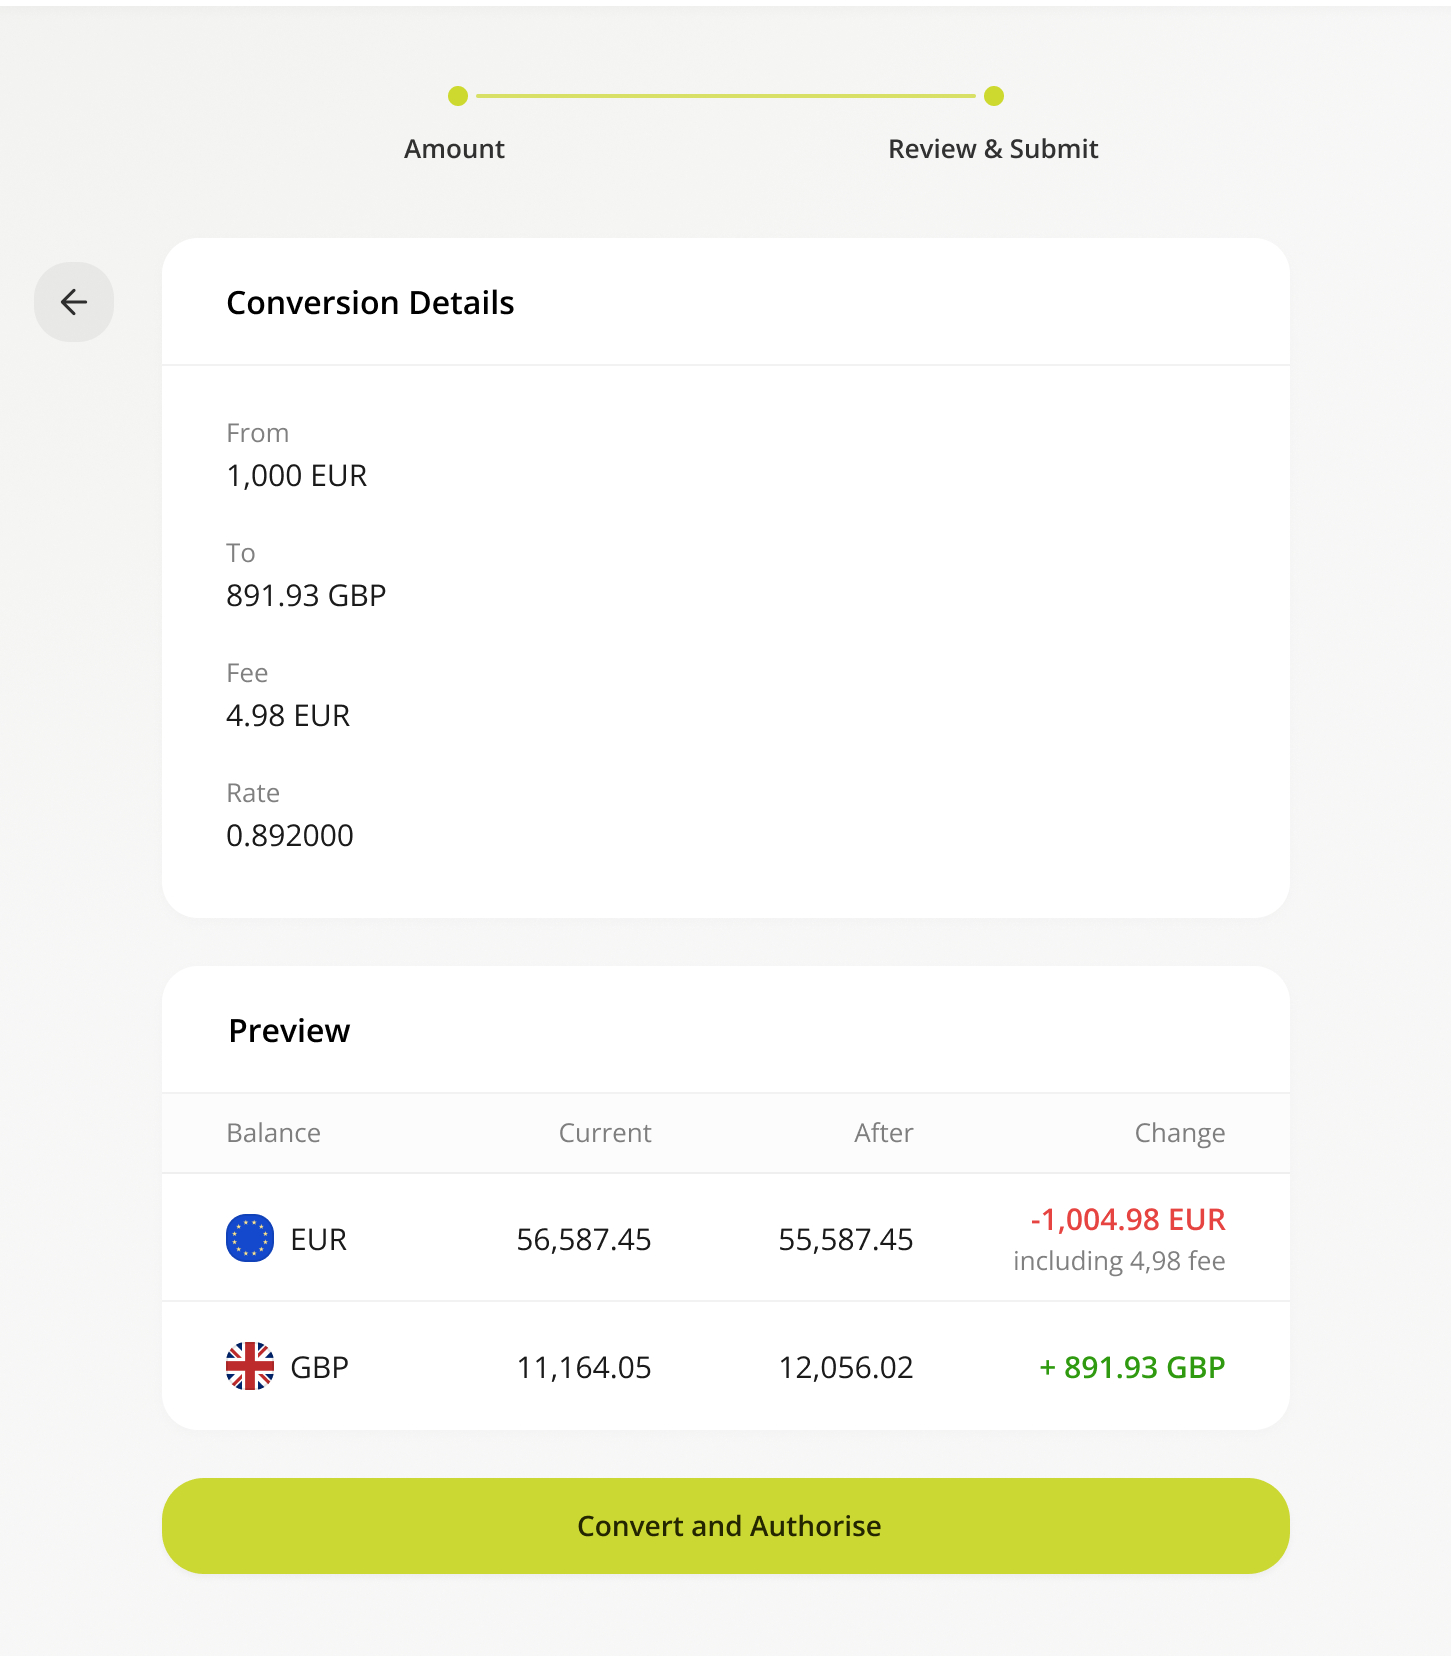Click the progress line between steps

(726, 96)
